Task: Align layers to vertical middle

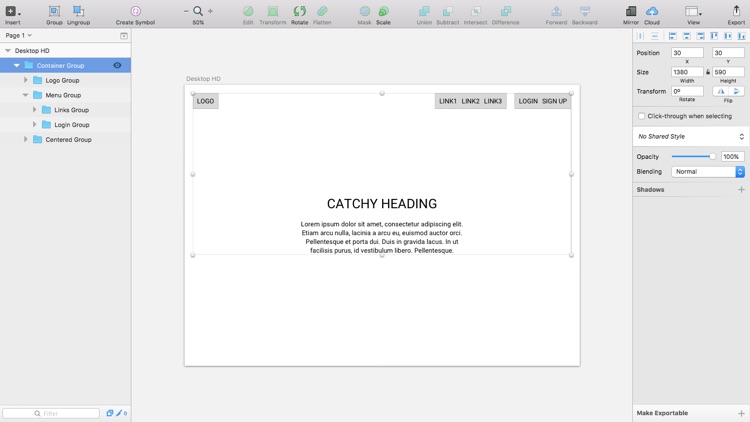Action: (x=728, y=36)
